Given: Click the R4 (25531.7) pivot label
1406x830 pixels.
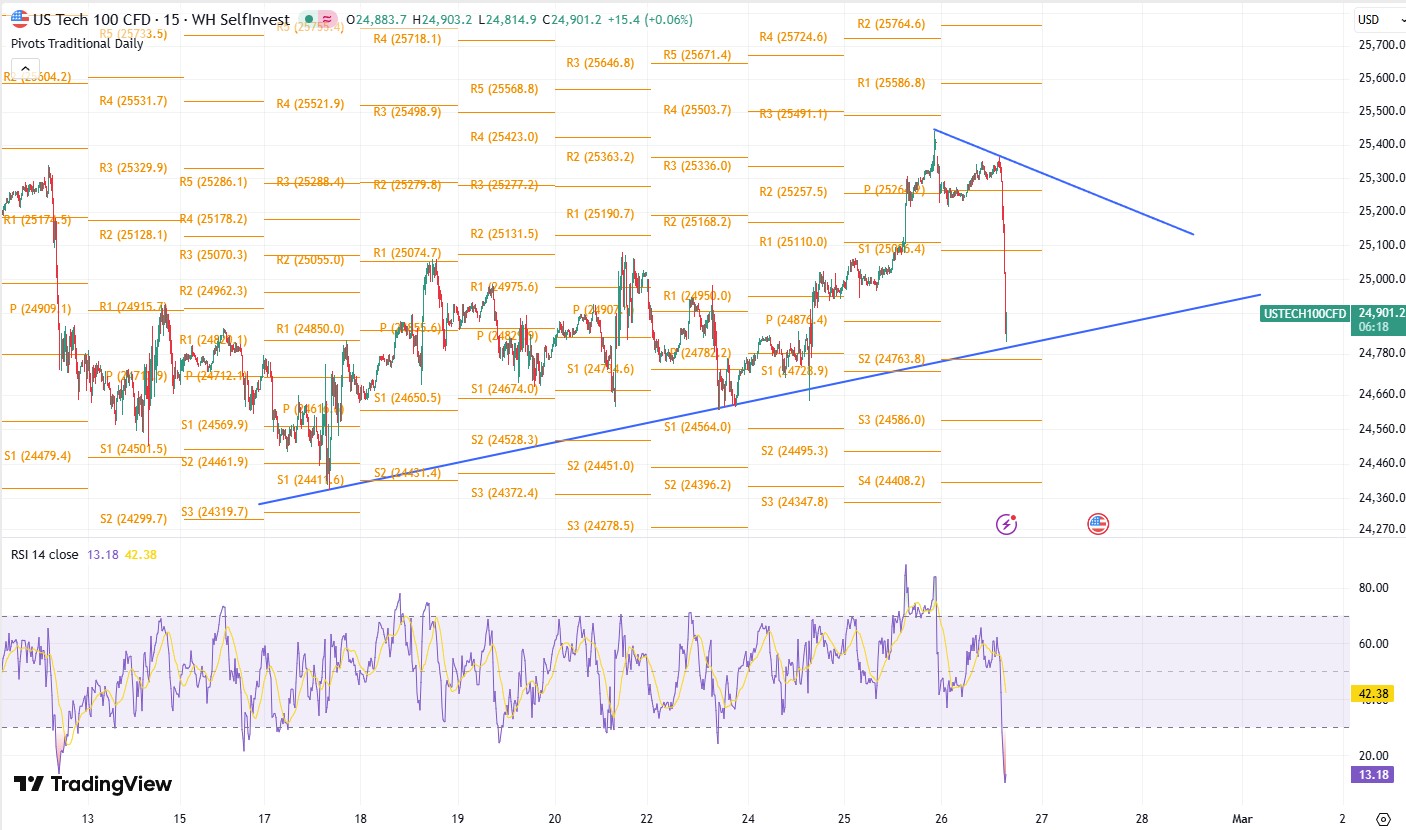Looking at the screenshot, I should point(133,101).
